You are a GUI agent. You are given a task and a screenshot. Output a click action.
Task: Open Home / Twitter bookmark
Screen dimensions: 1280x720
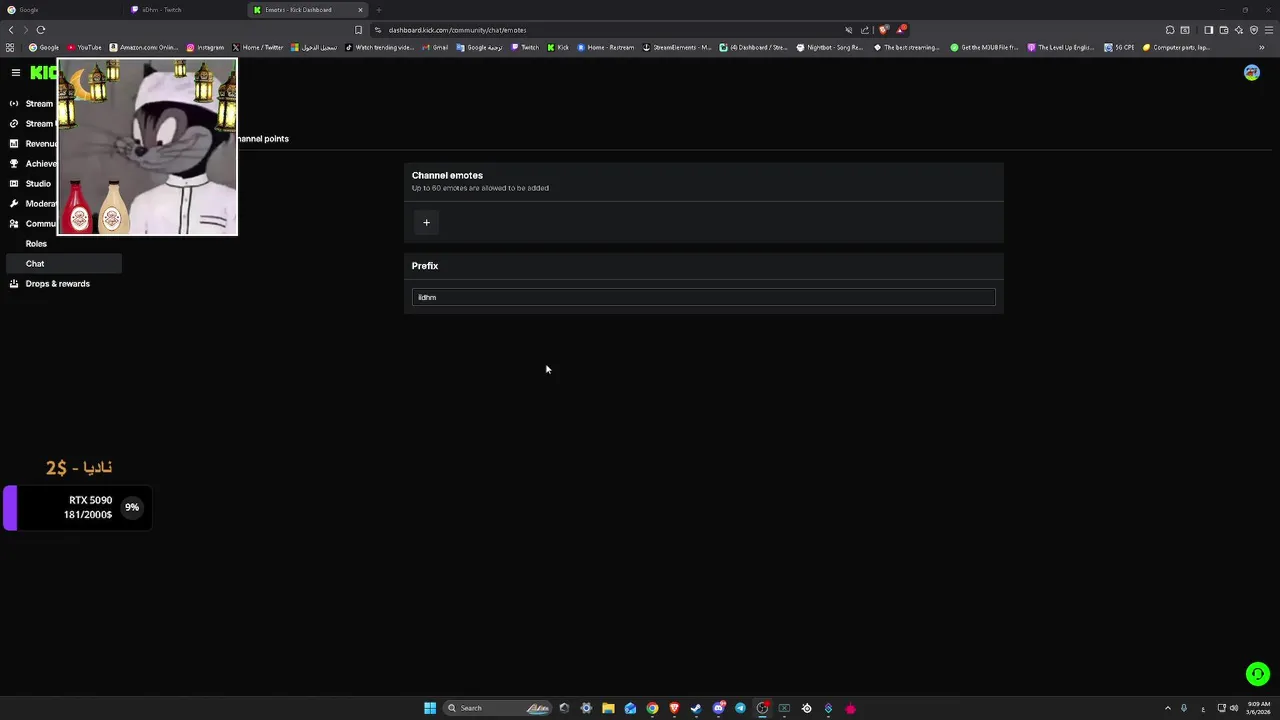258,47
